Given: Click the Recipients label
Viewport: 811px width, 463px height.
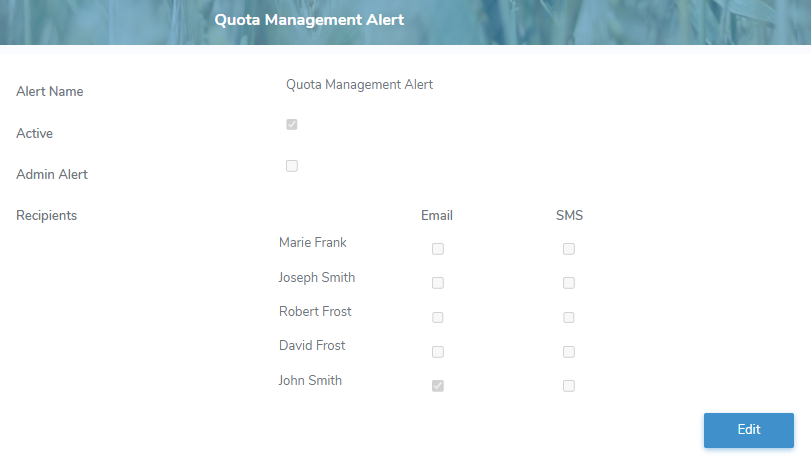Looking at the screenshot, I should point(47,215).
